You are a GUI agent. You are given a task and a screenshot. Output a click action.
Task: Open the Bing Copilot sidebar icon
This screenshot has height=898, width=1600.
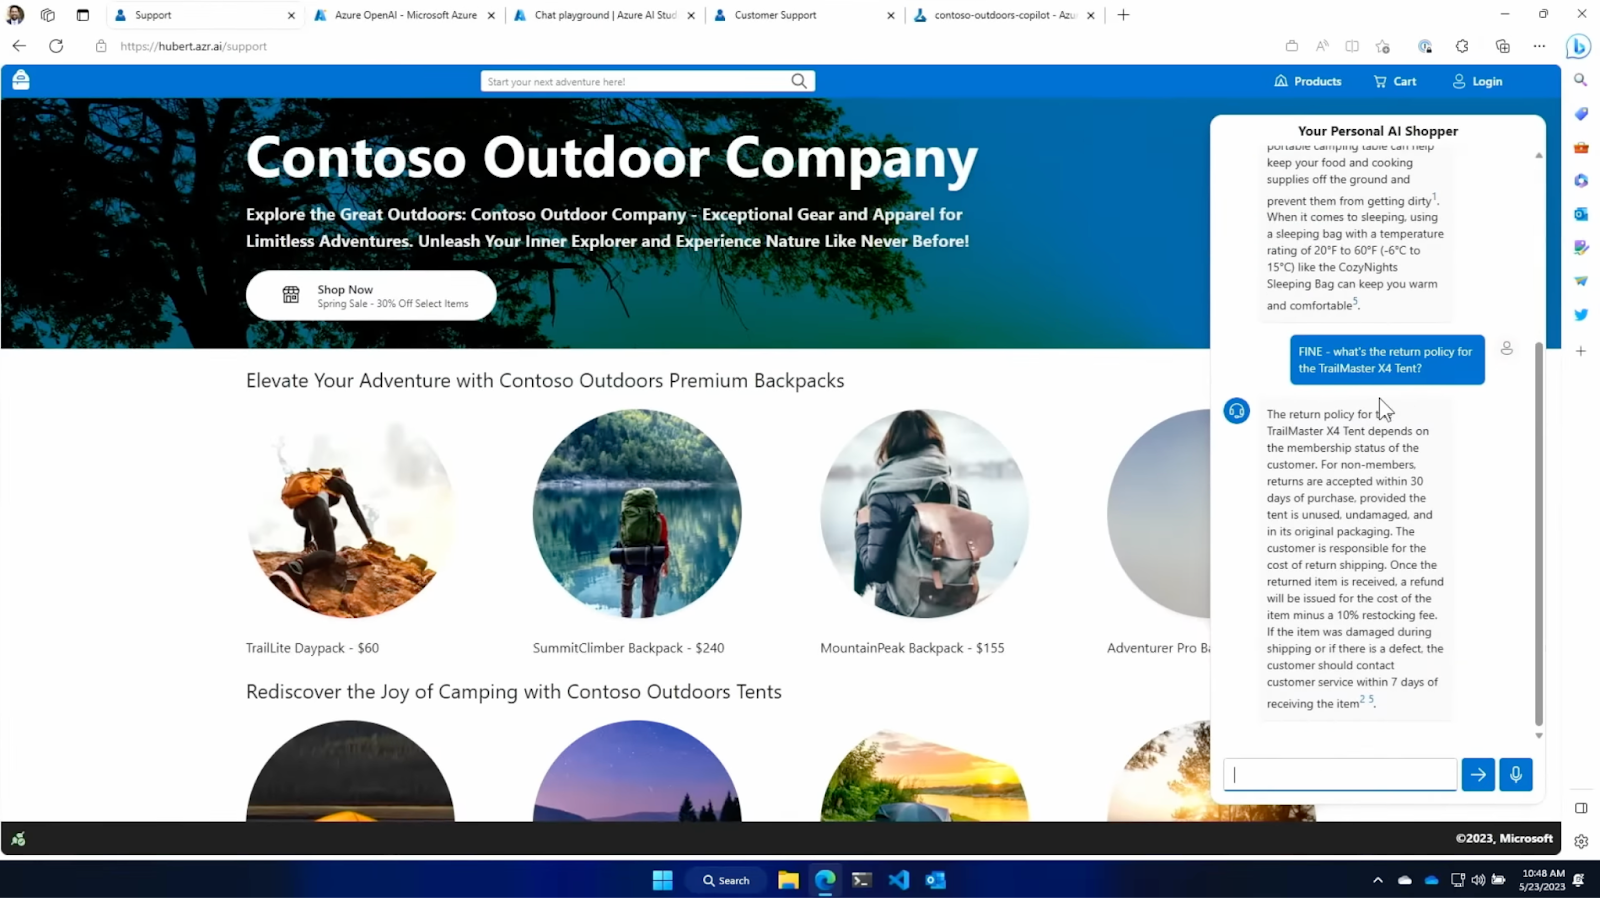1579,46
